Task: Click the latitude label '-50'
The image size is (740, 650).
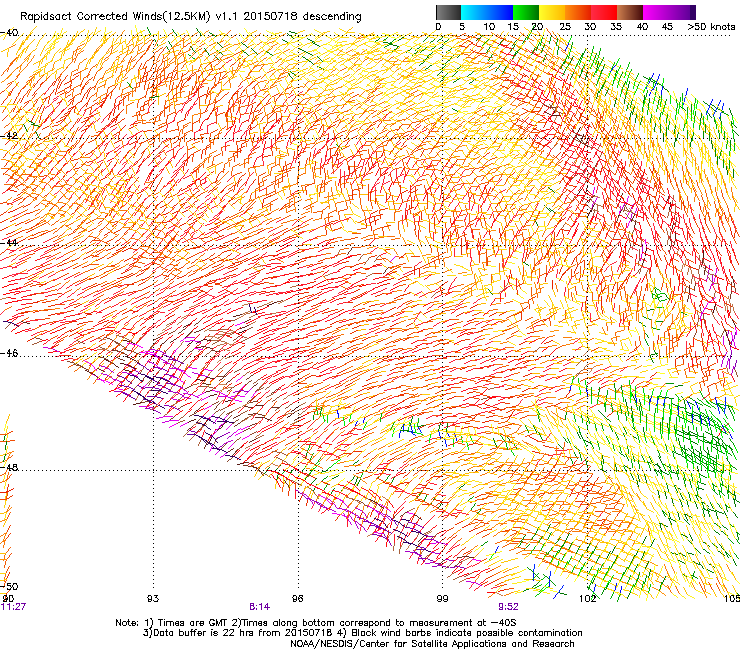Action: click(9, 586)
